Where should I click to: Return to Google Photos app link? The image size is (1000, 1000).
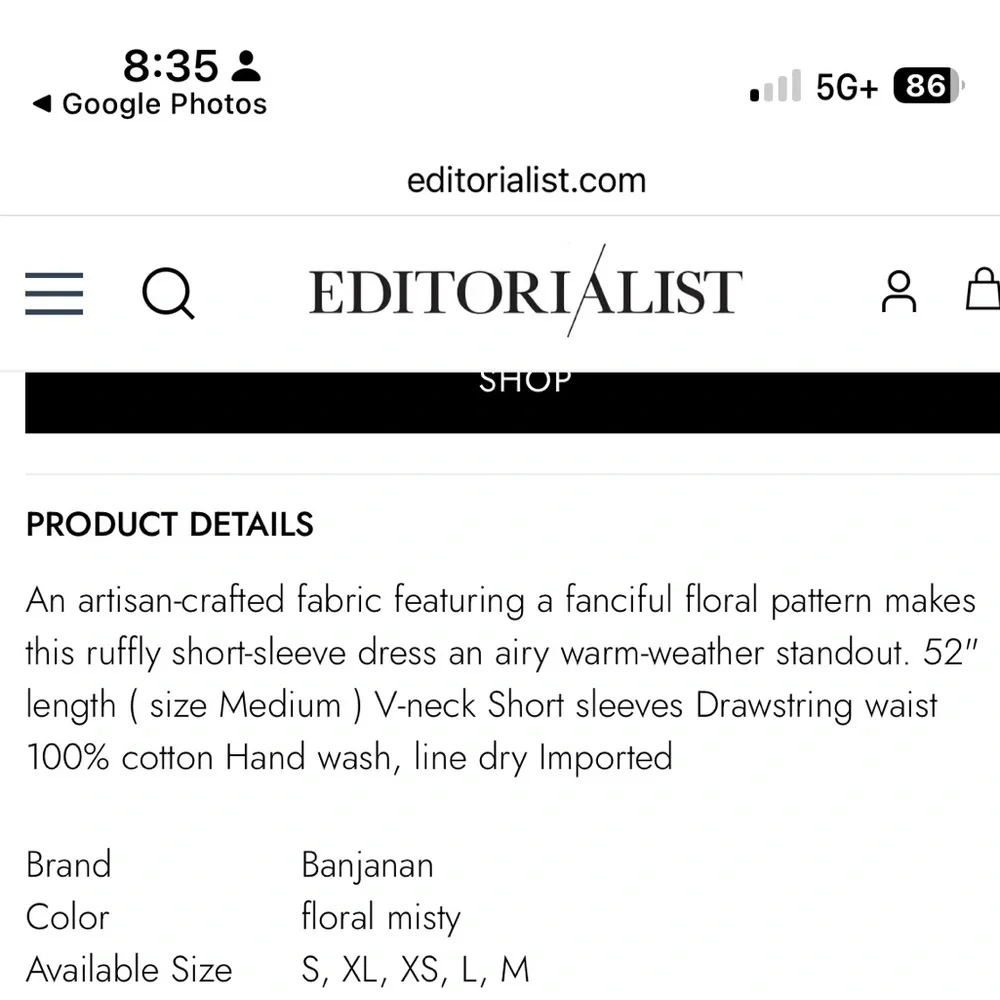tap(164, 104)
